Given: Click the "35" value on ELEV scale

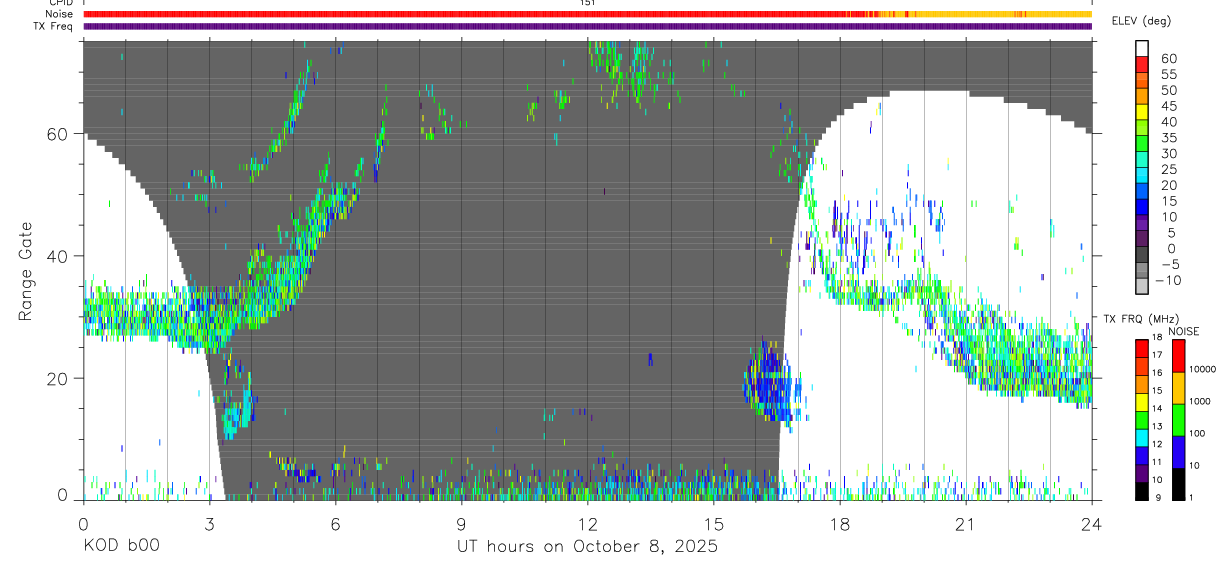Looking at the screenshot, I should point(1168,138).
